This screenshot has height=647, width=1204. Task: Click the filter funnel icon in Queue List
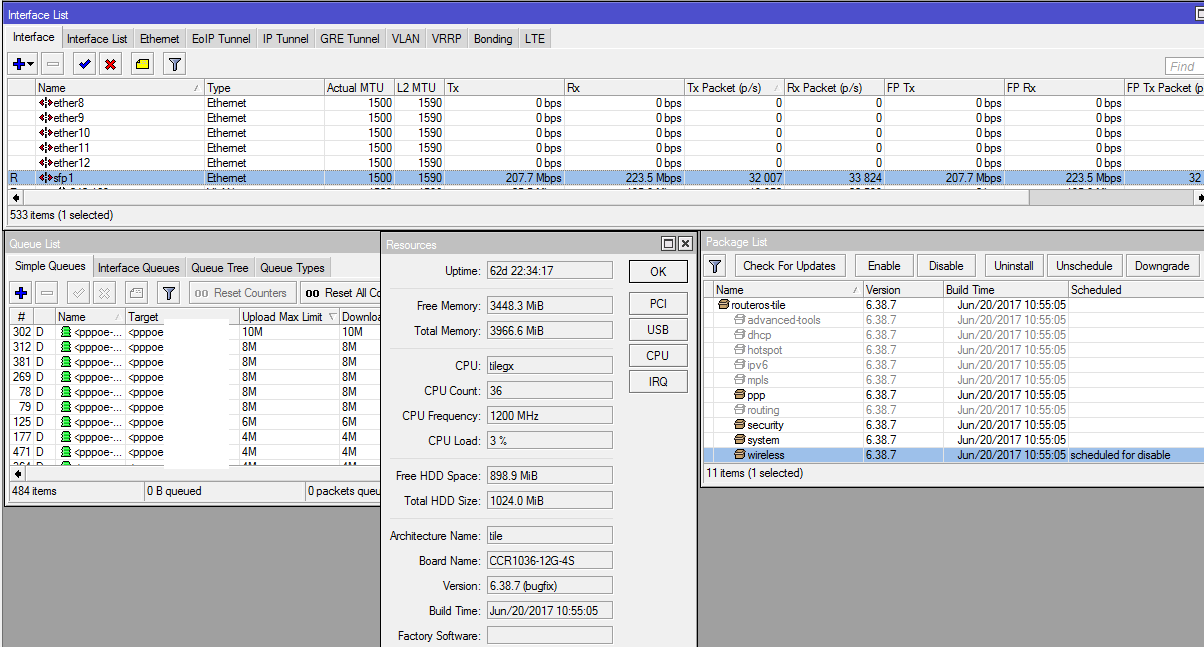169,293
